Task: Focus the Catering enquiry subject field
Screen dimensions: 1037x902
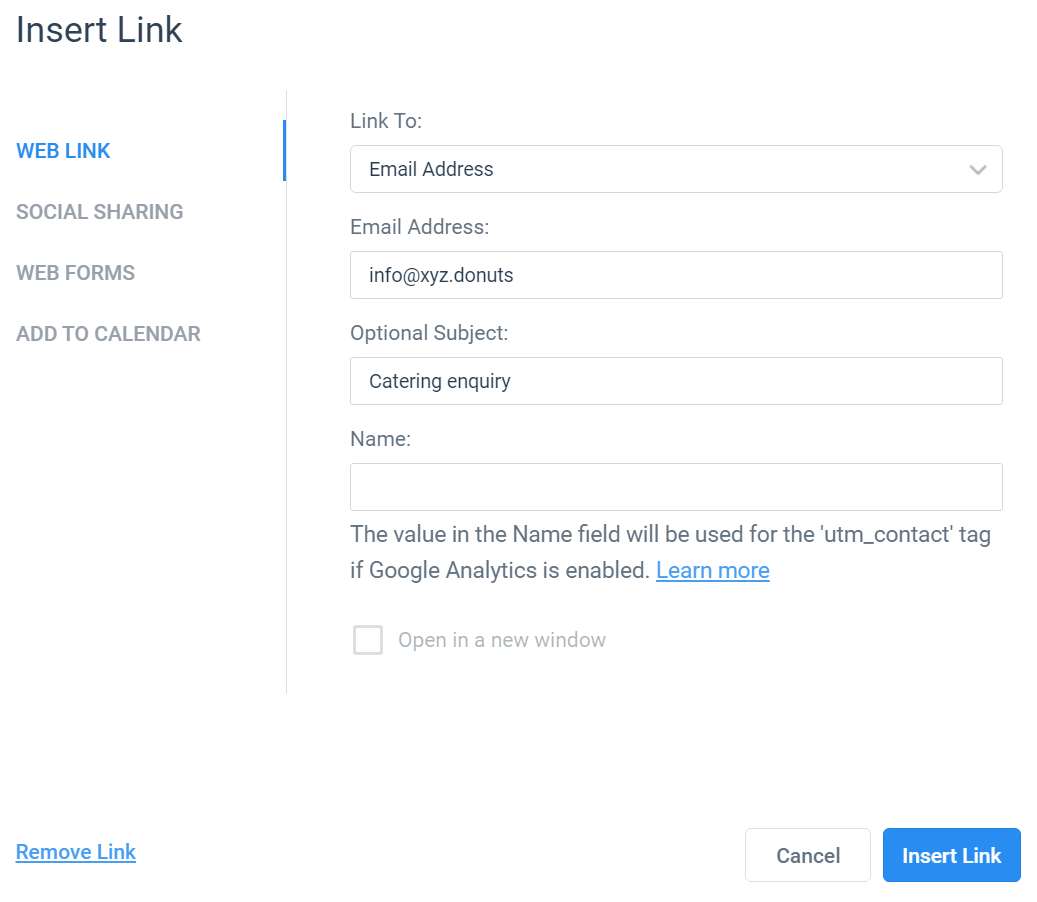Action: tap(676, 381)
